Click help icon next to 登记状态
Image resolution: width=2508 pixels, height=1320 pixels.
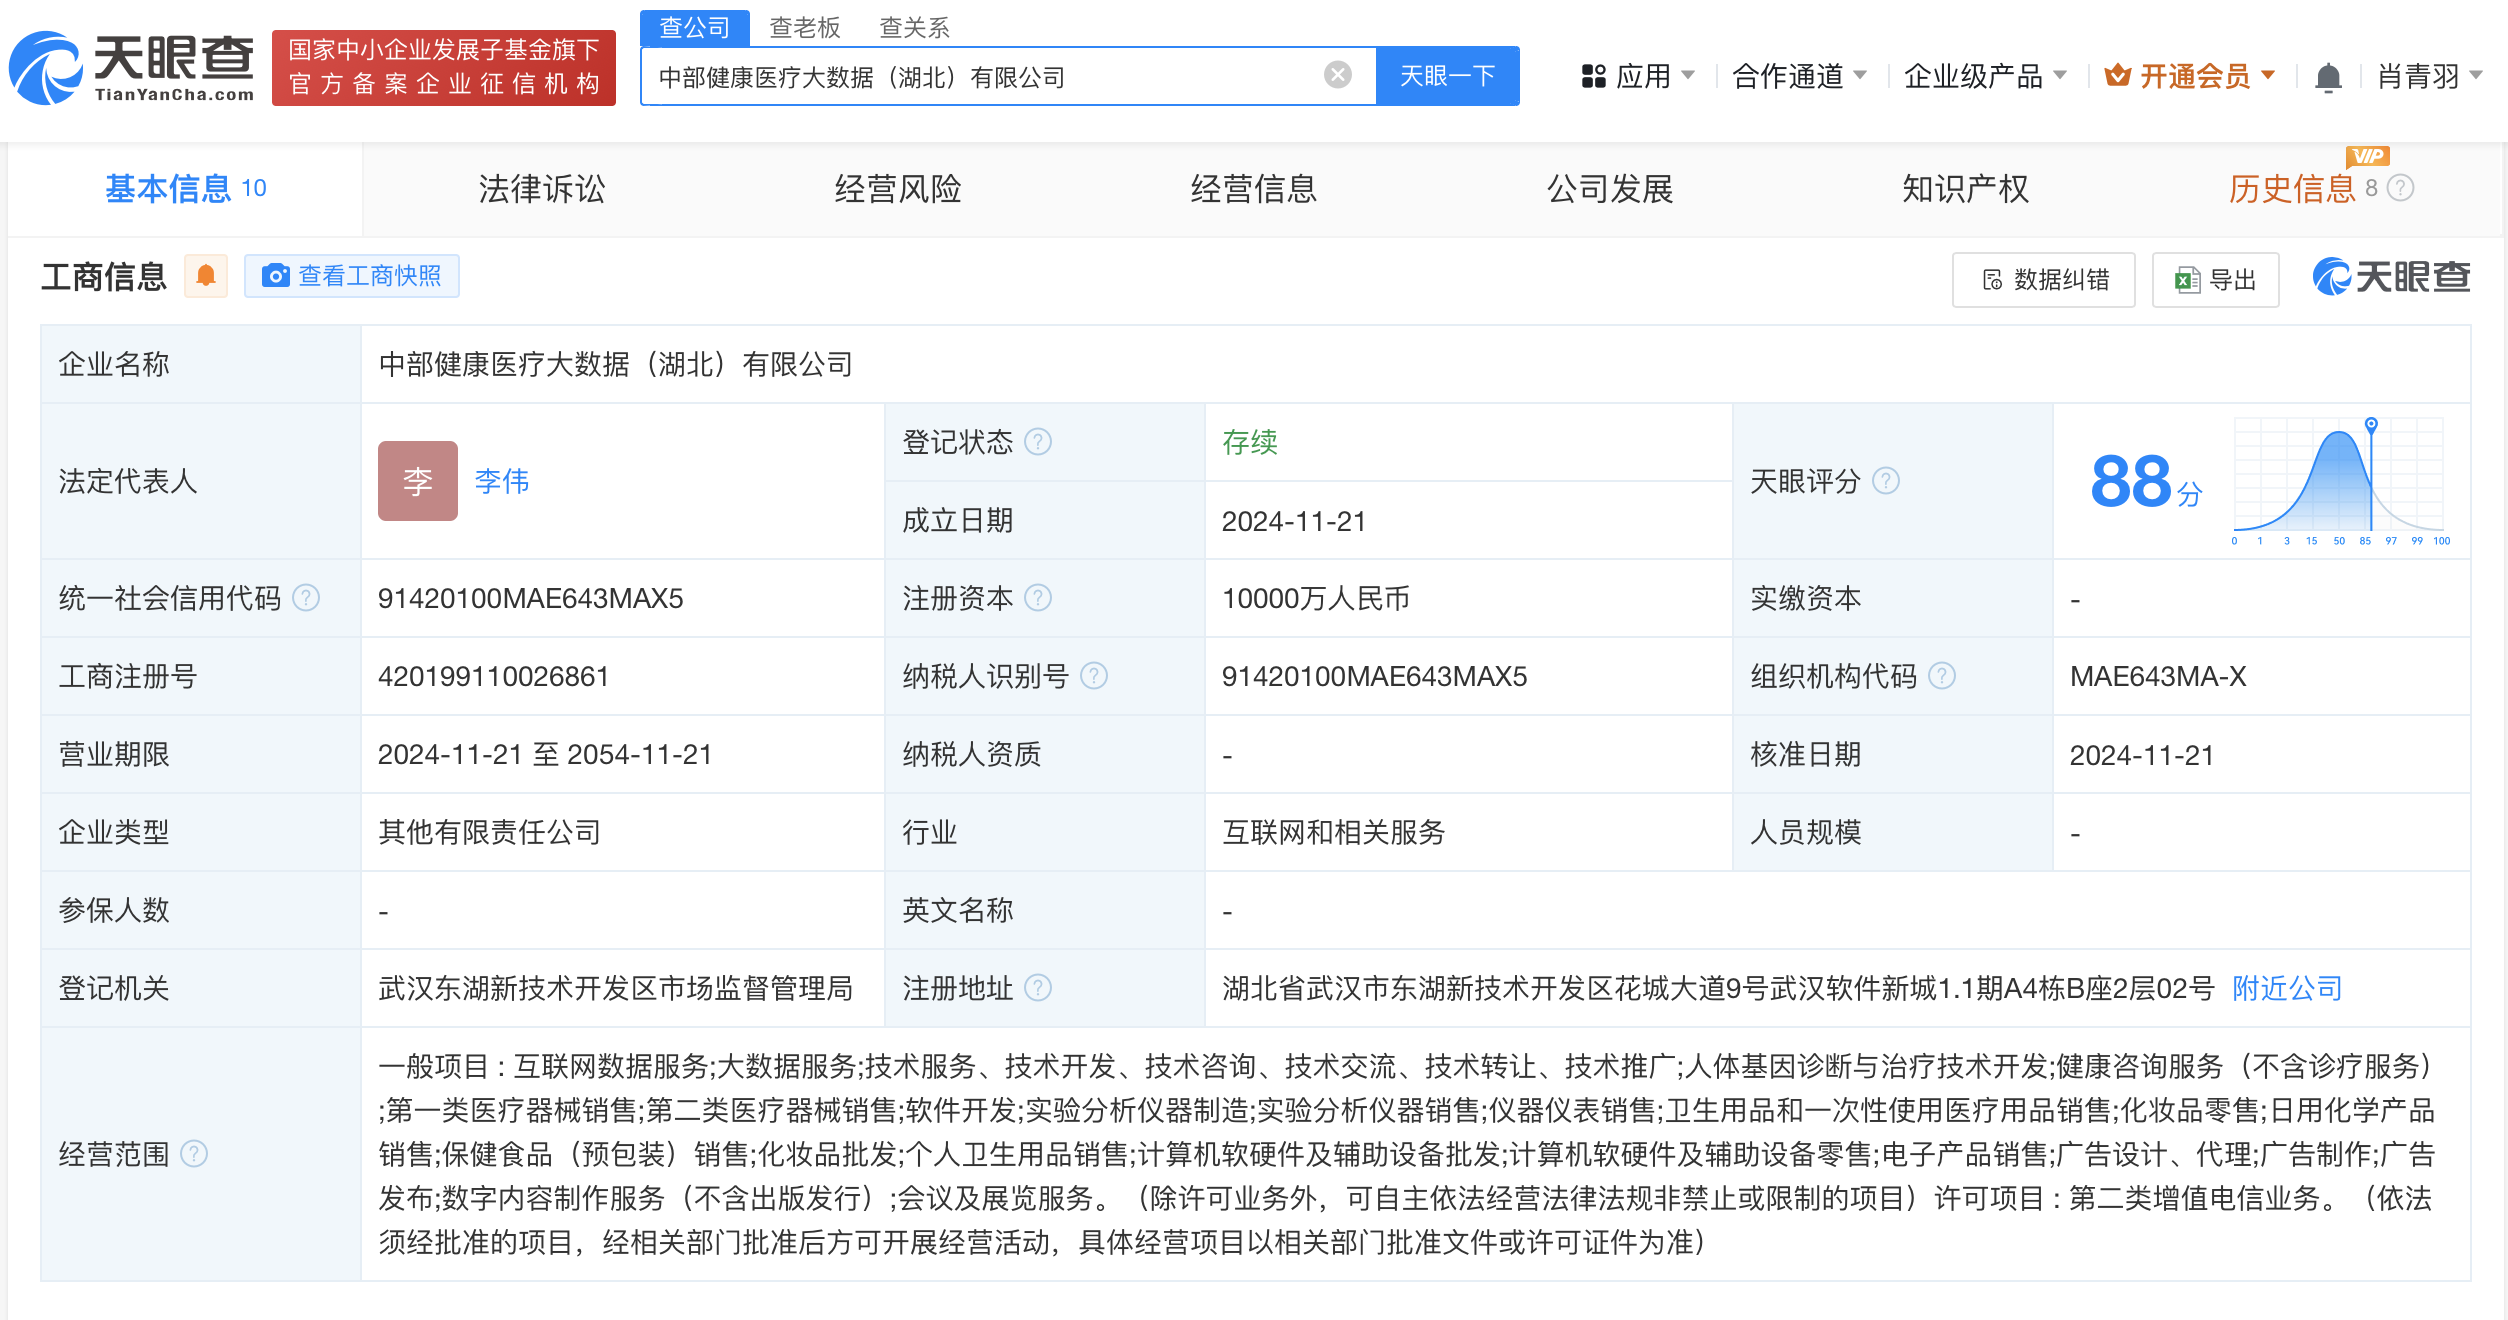coord(1038,442)
